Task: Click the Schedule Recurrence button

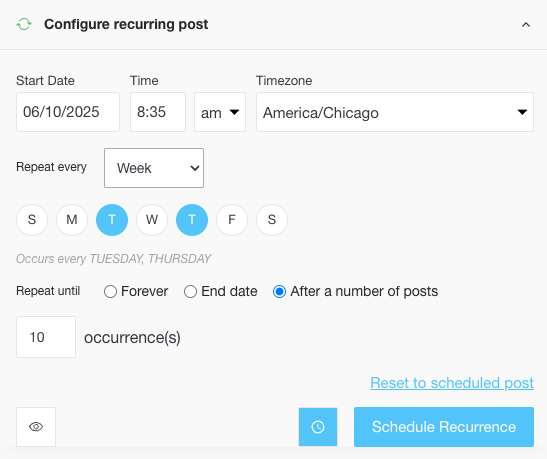Action: coord(444,427)
